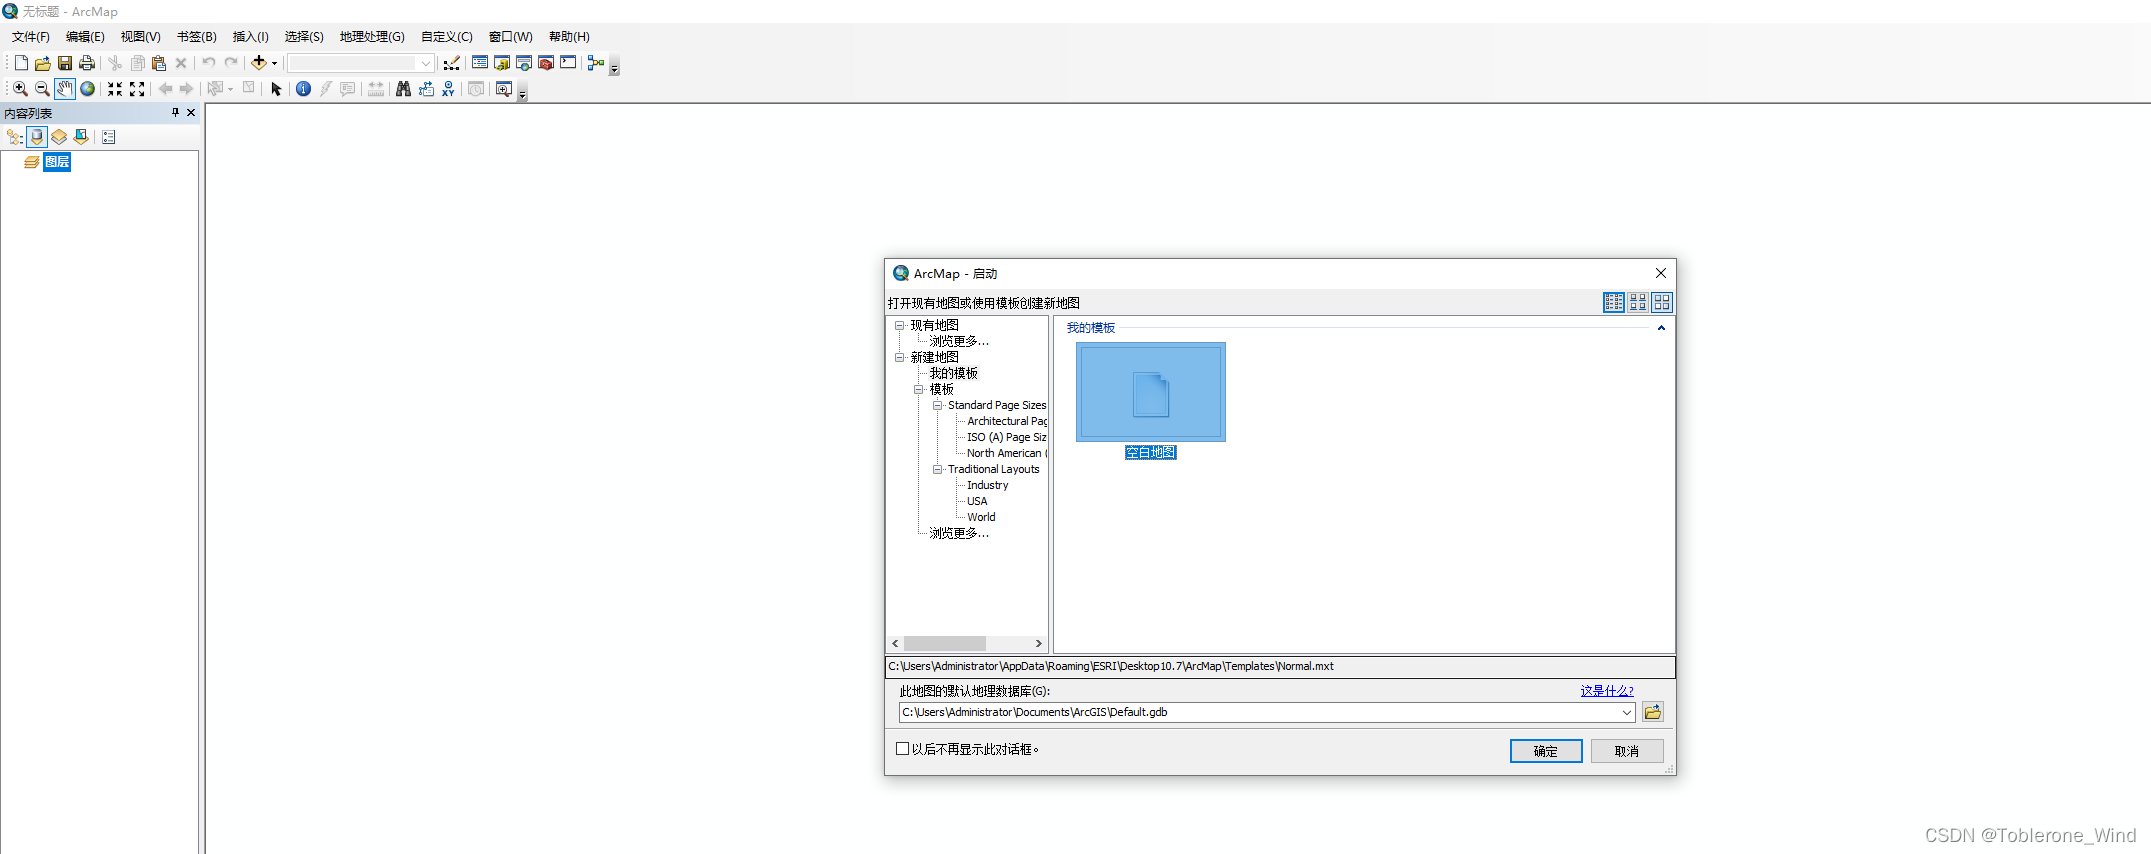Open the 视图(V) menu

(x=141, y=37)
